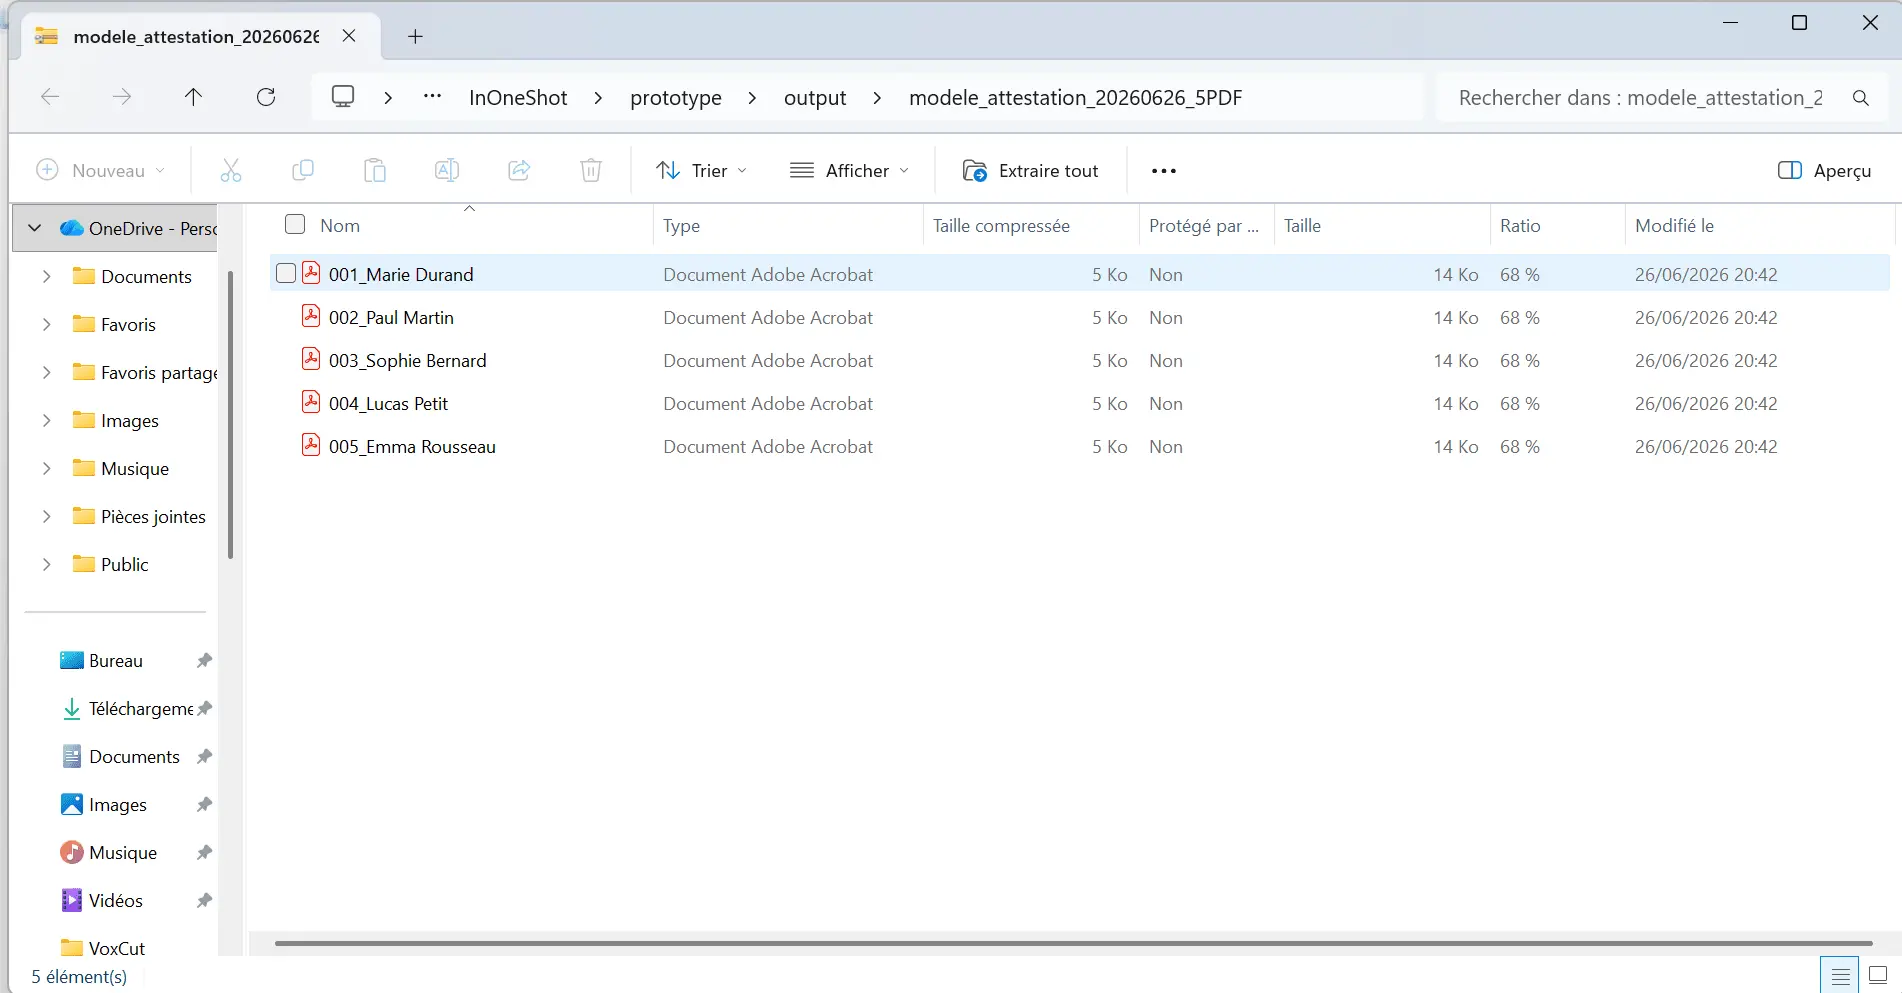Collapse the OneDrive - Perso tree node
1902x993 pixels.
tap(35, 228)
